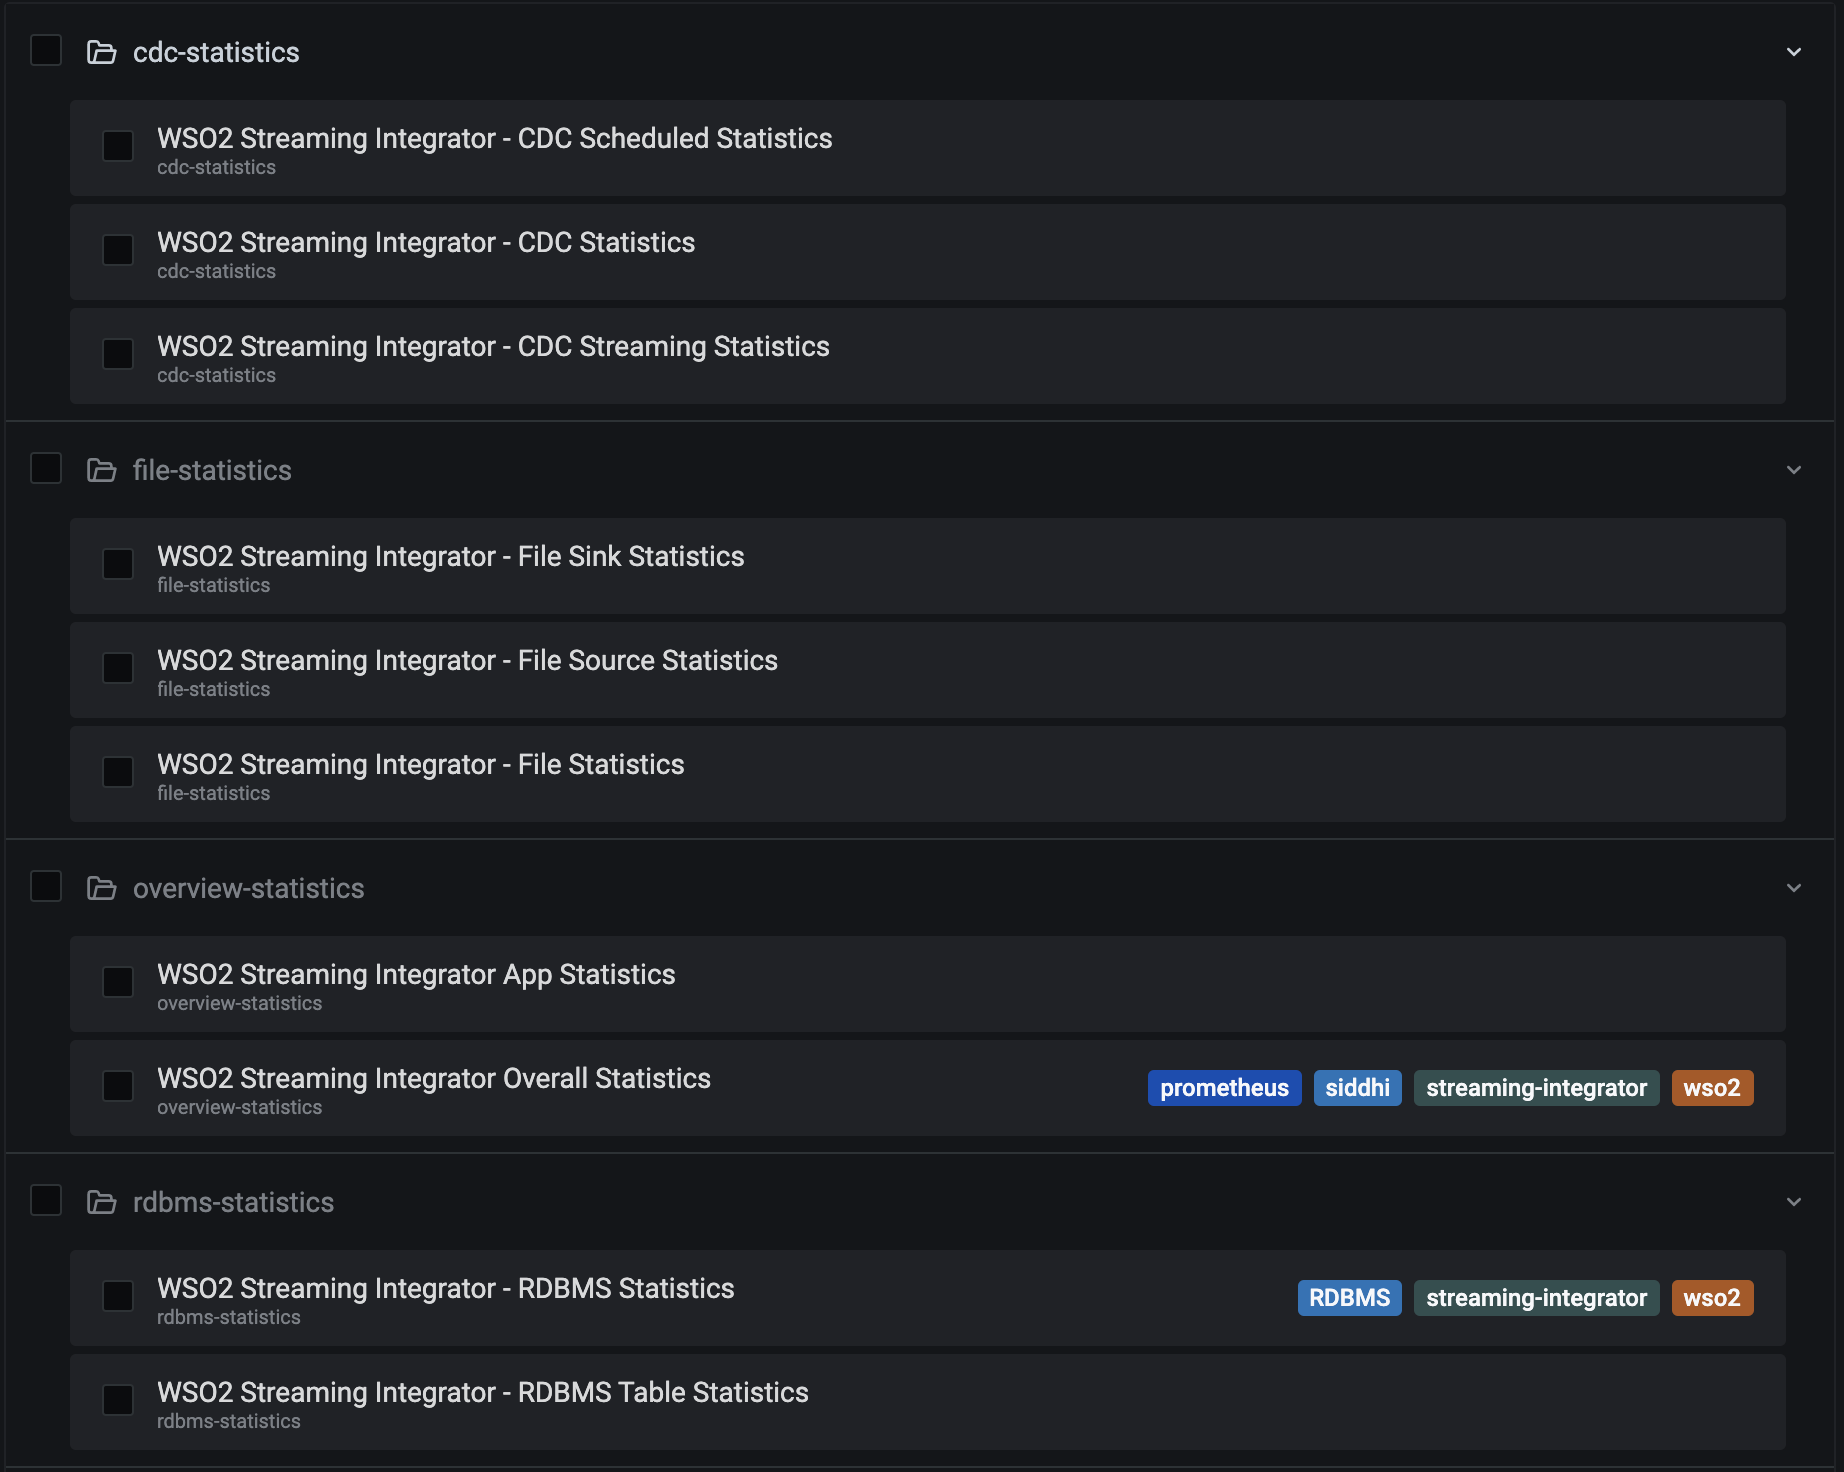
Task: Open the overview-statistics folder title
Action: point(248,888)
